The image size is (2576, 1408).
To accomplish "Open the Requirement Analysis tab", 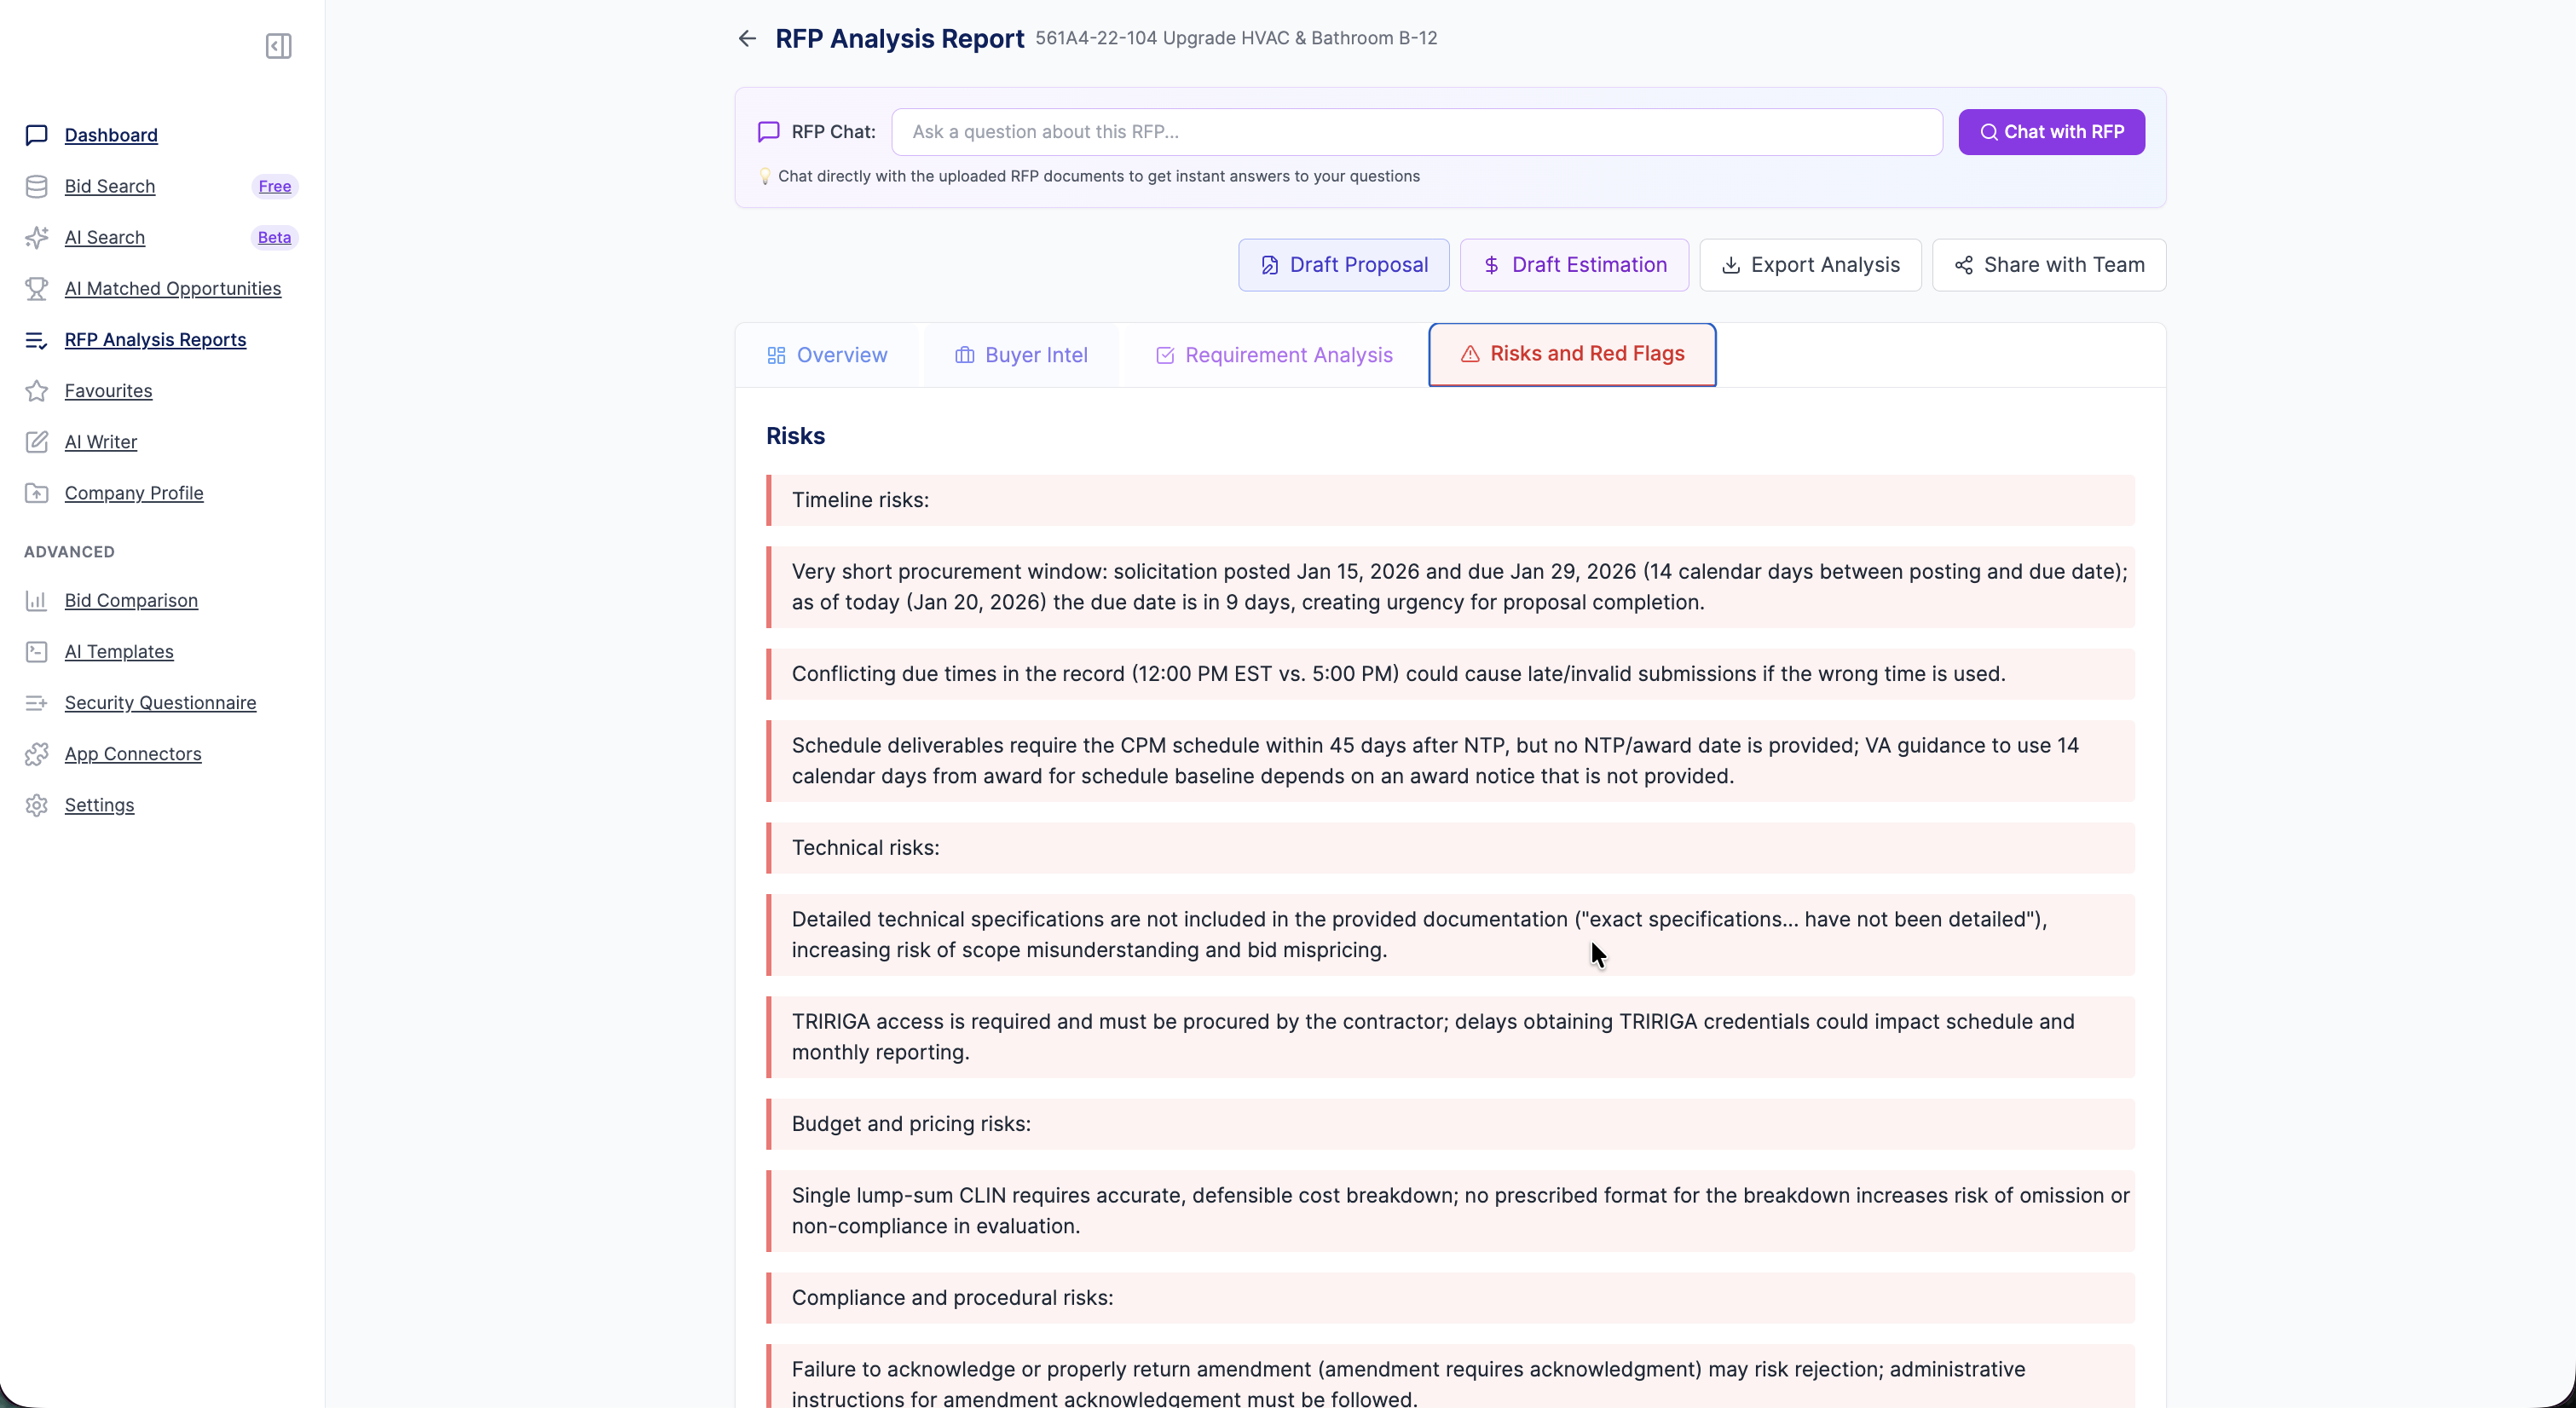I will (1274, 355).
